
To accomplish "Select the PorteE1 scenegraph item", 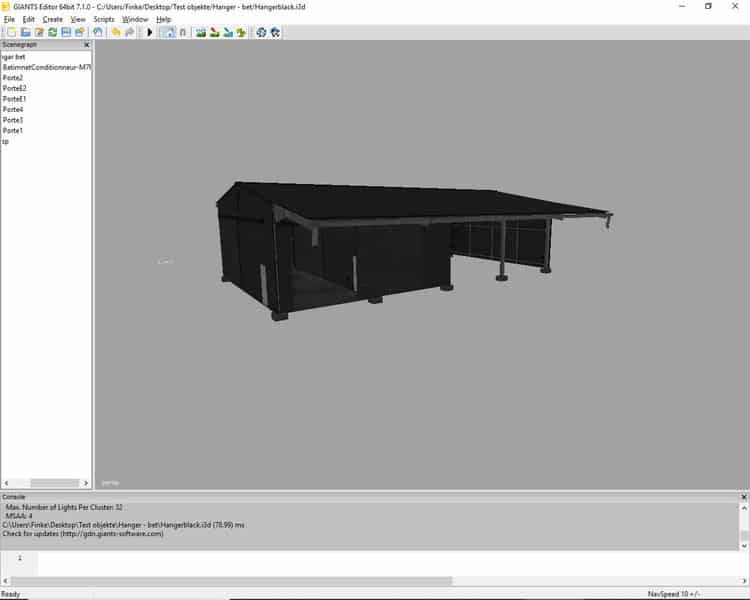I will [x=14, y=99].
